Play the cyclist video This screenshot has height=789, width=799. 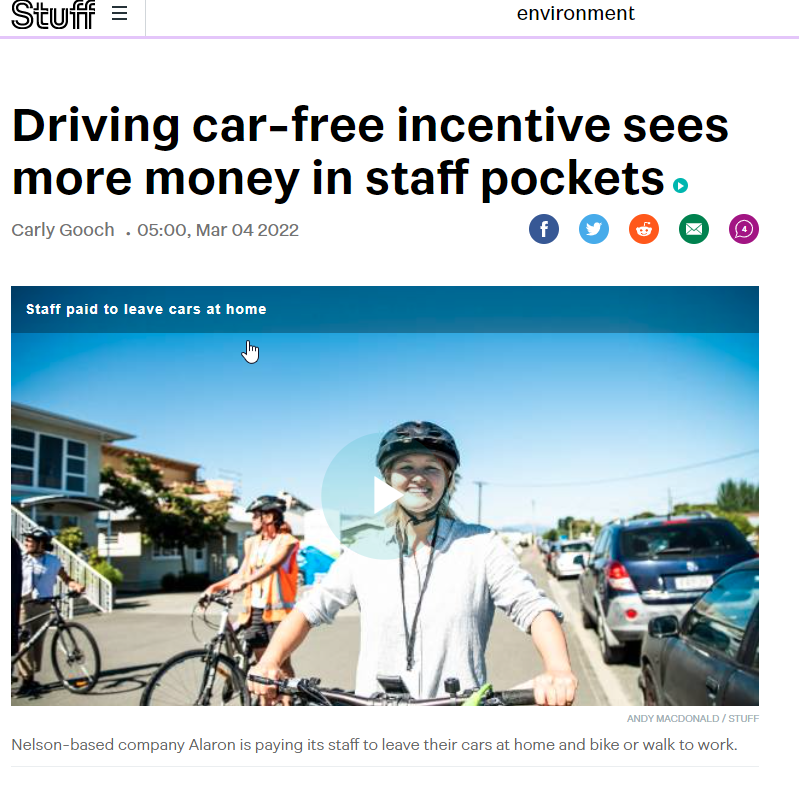385,495
